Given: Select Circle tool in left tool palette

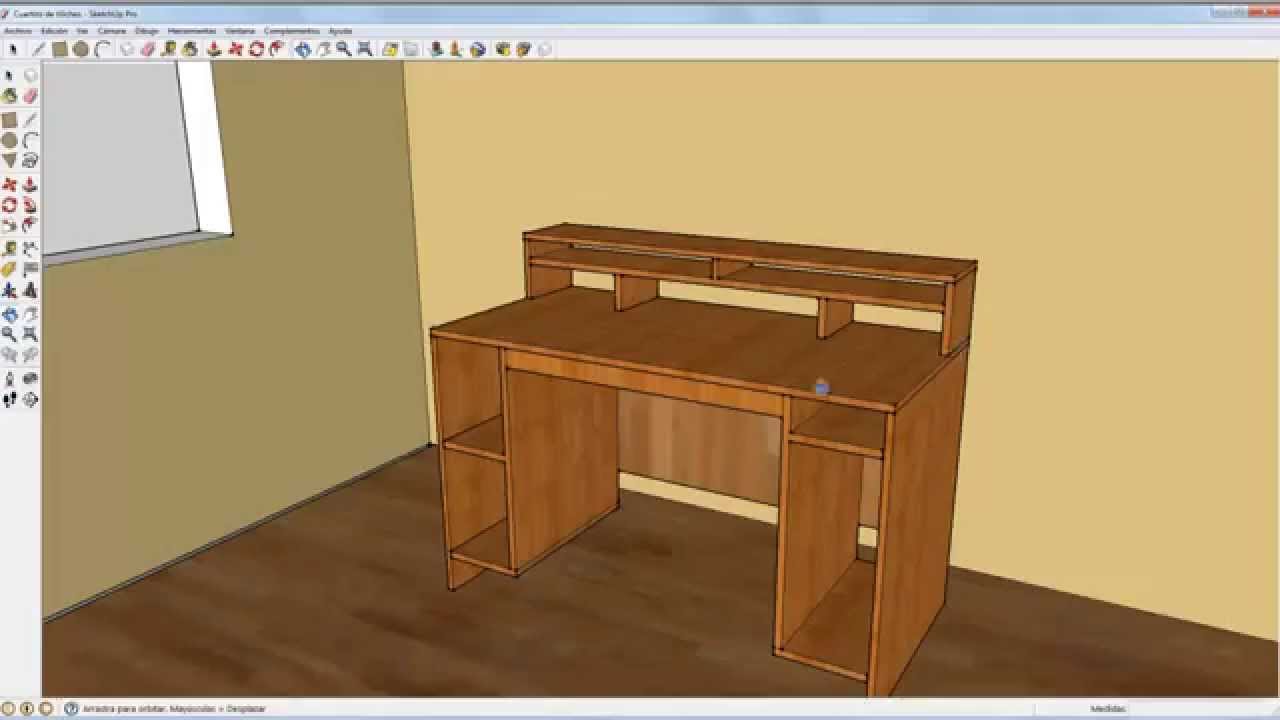Looking at the screenshot, I should pos(9,140).
